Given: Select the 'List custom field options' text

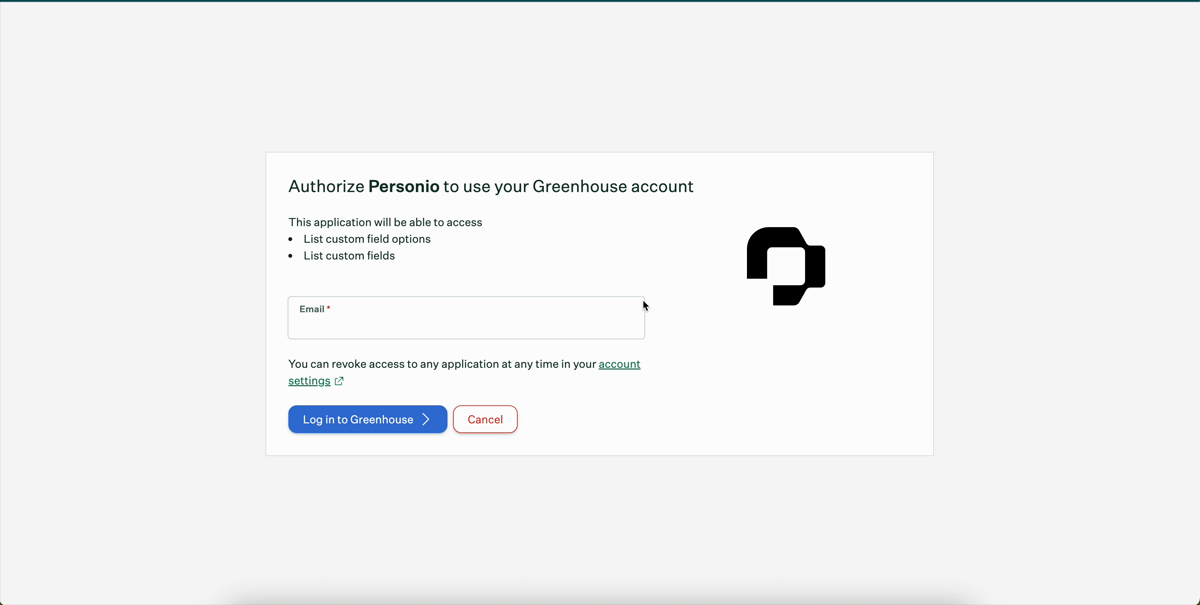Looking at the screenshot, I should [x=367, y=239].
